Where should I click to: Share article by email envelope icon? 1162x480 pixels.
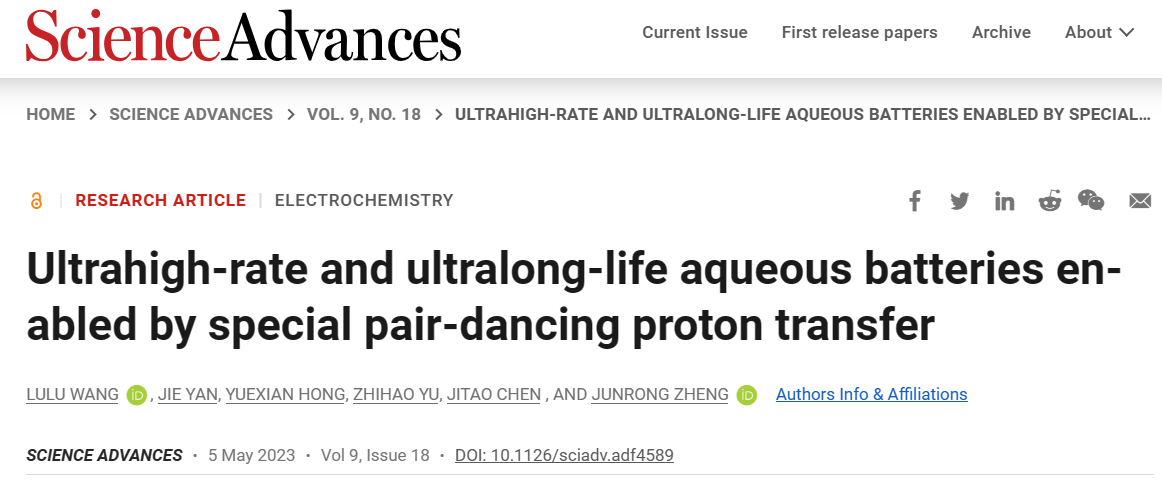[x=1140, y=201]
